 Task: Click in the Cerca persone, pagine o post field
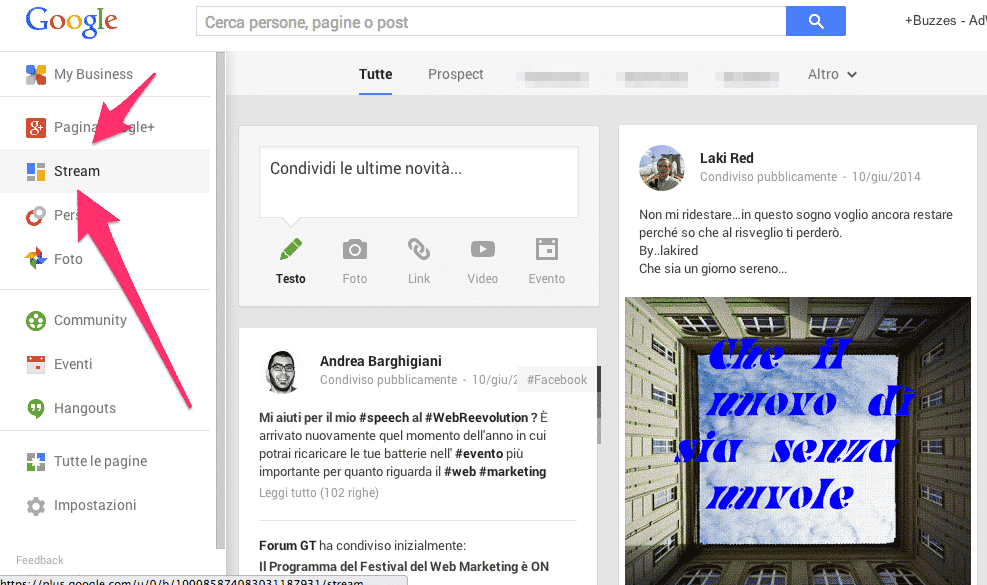491,22
